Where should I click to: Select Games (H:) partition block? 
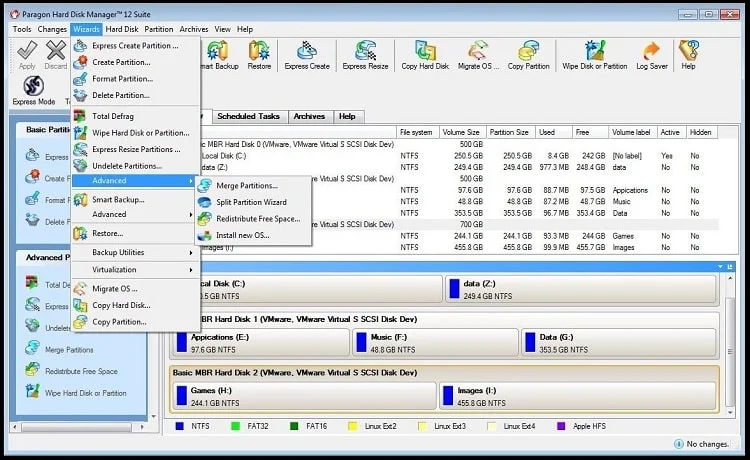click(303, 396)
